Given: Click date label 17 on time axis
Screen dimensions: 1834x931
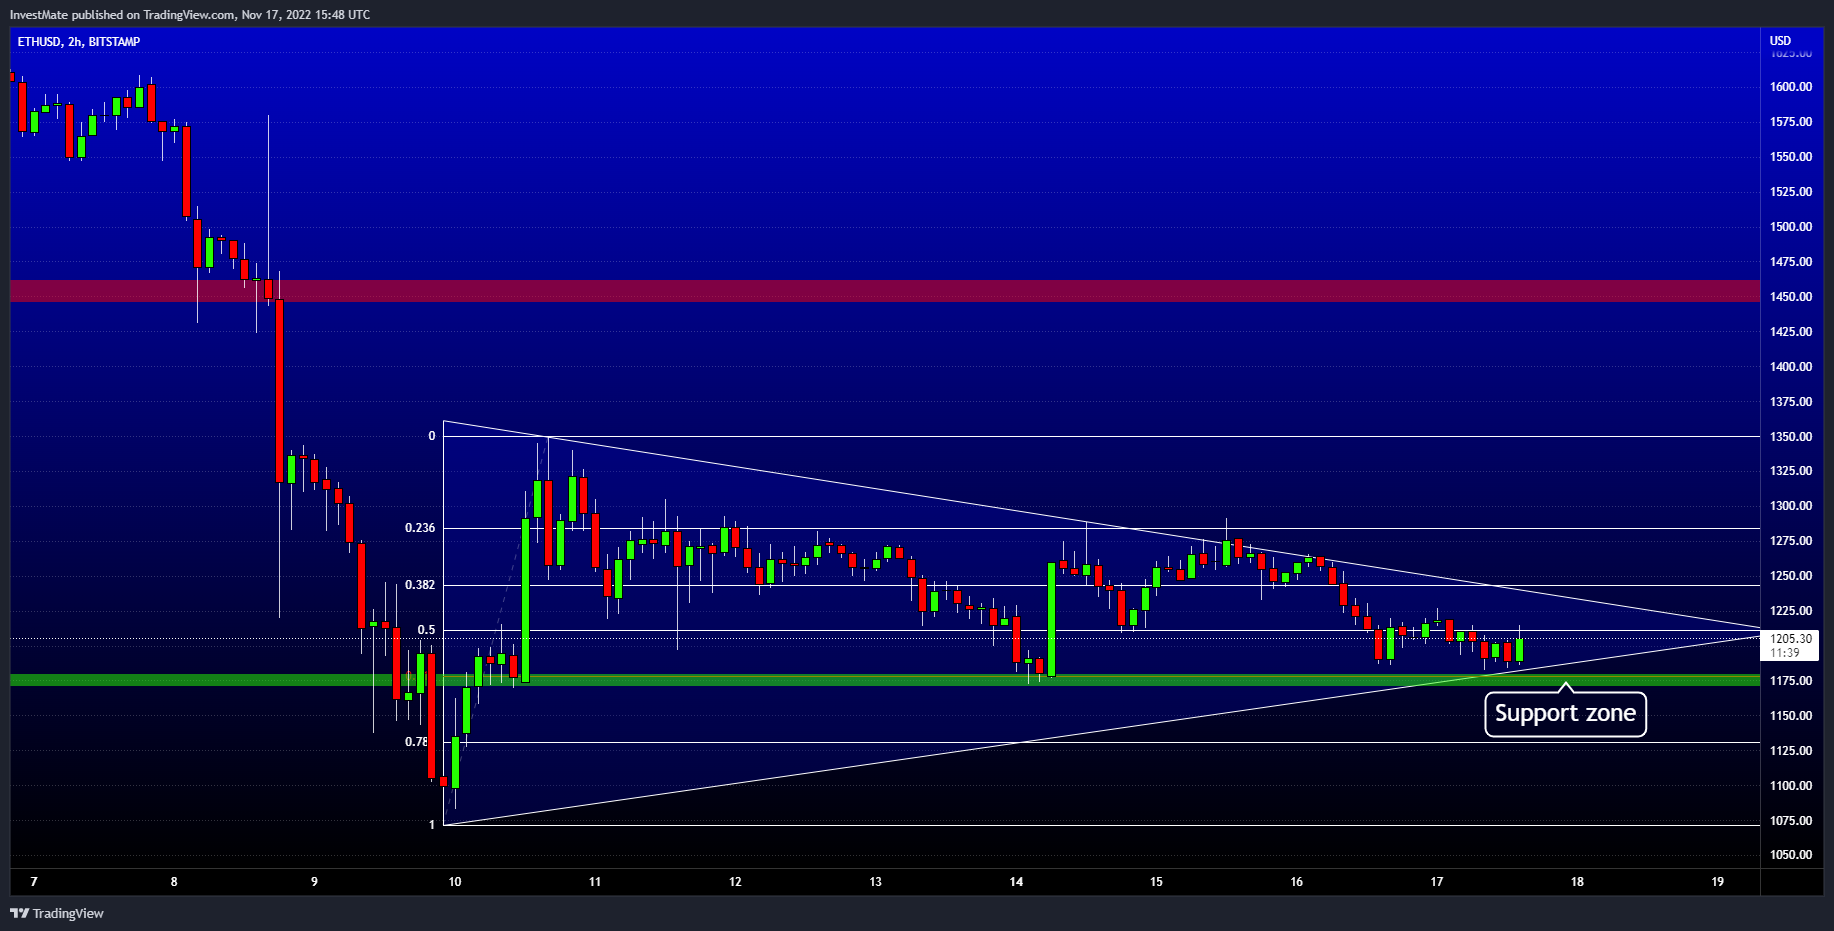Looking at the screenshot, I should (1437, 882).
